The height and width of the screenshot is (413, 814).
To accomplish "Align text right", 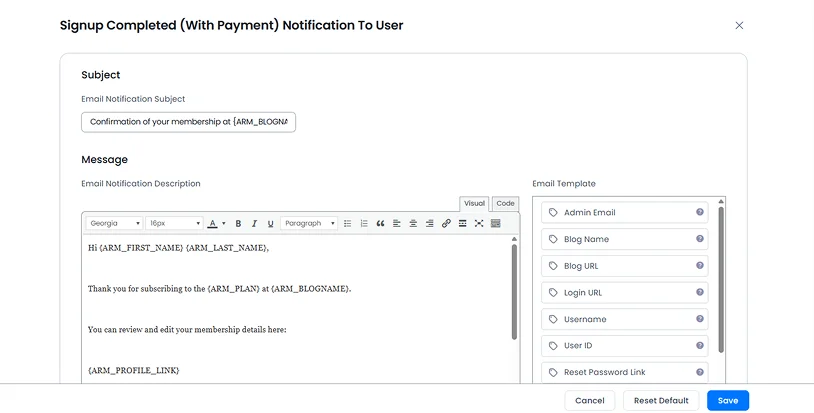I will [x=429, y=224].
